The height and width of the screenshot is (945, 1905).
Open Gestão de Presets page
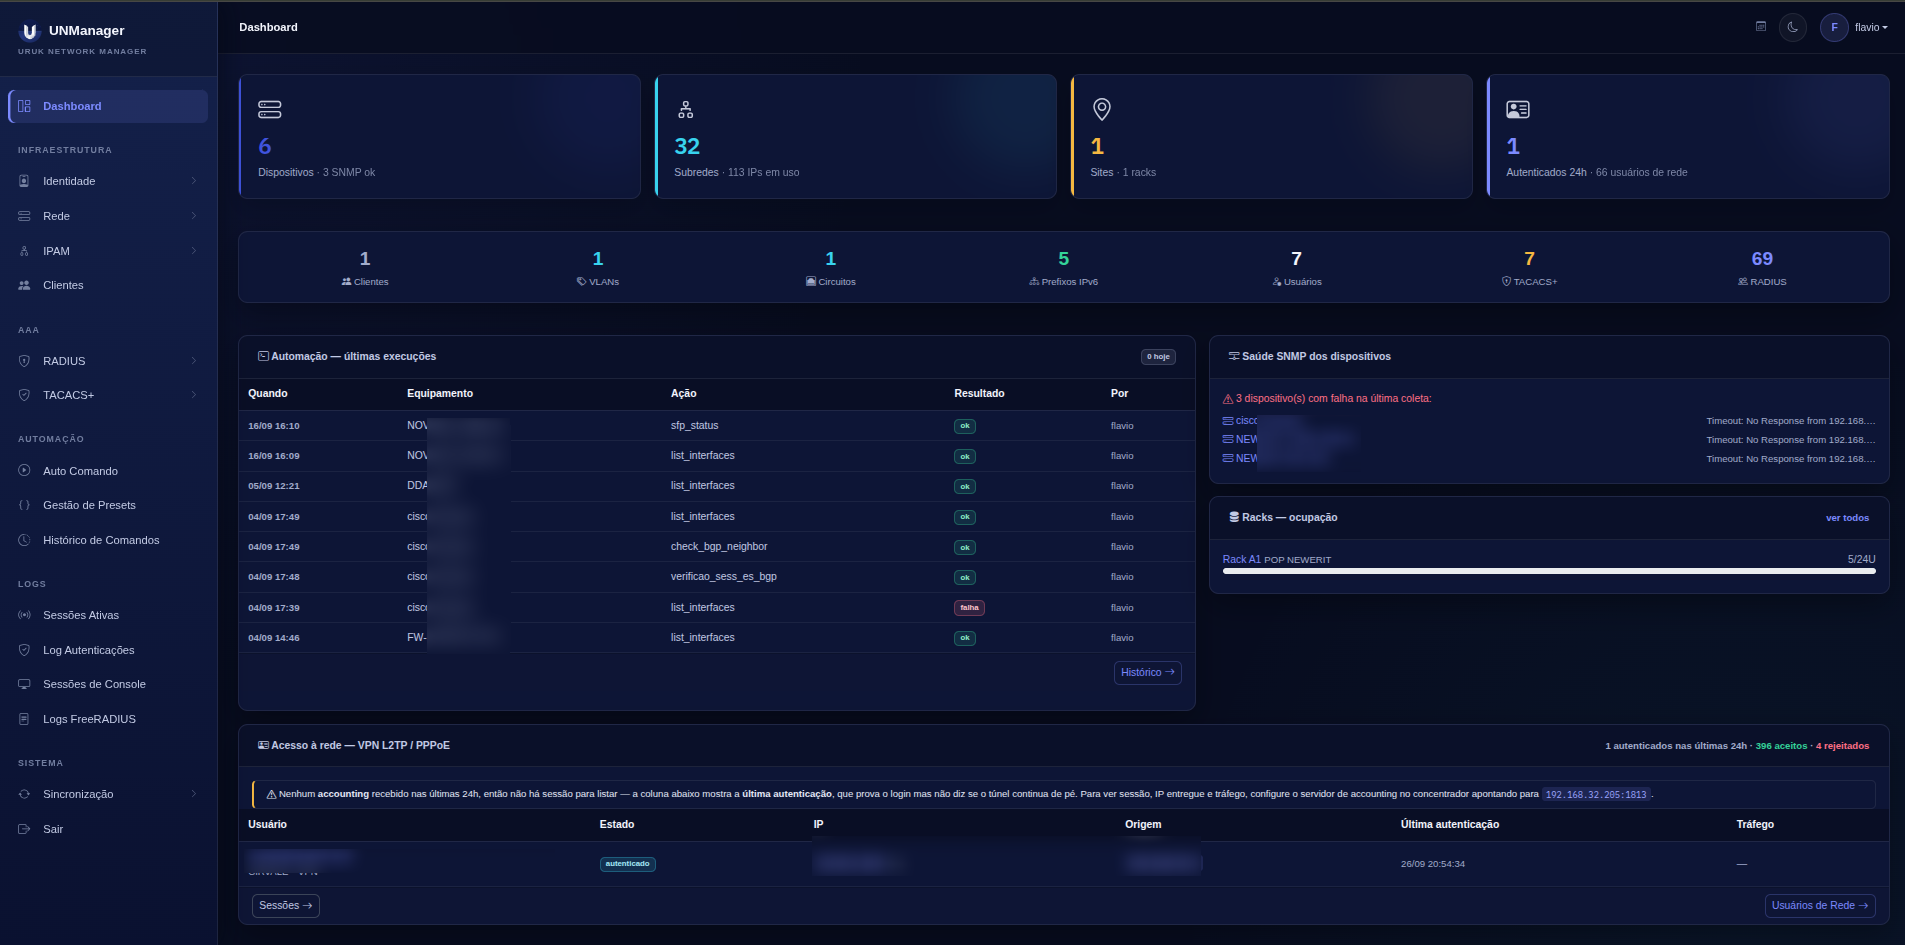click(108, 505)
